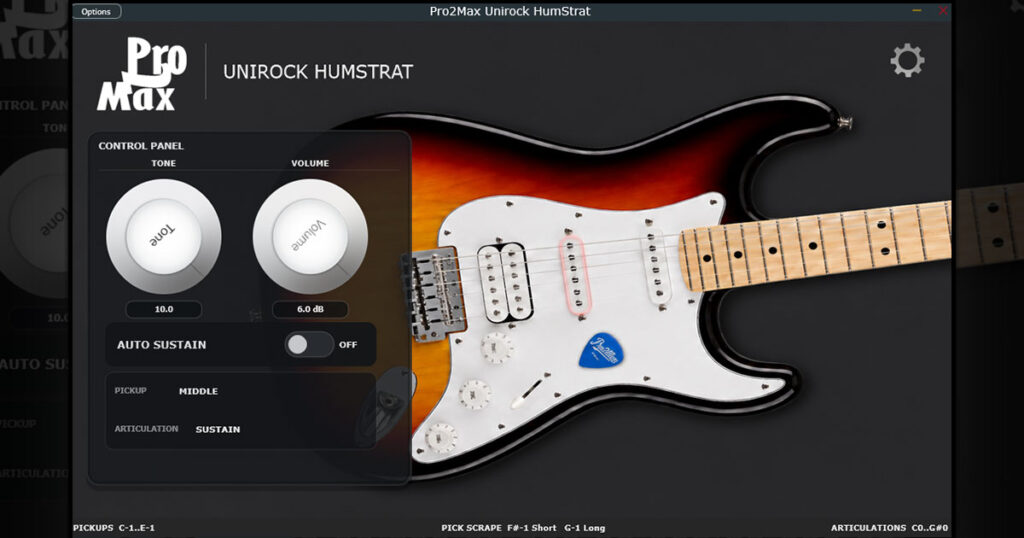The height and width of the screenshot is (538, 1024).
Task: Select the bridge humbucker pickup on guitar
Action: (x=505, y=282)
